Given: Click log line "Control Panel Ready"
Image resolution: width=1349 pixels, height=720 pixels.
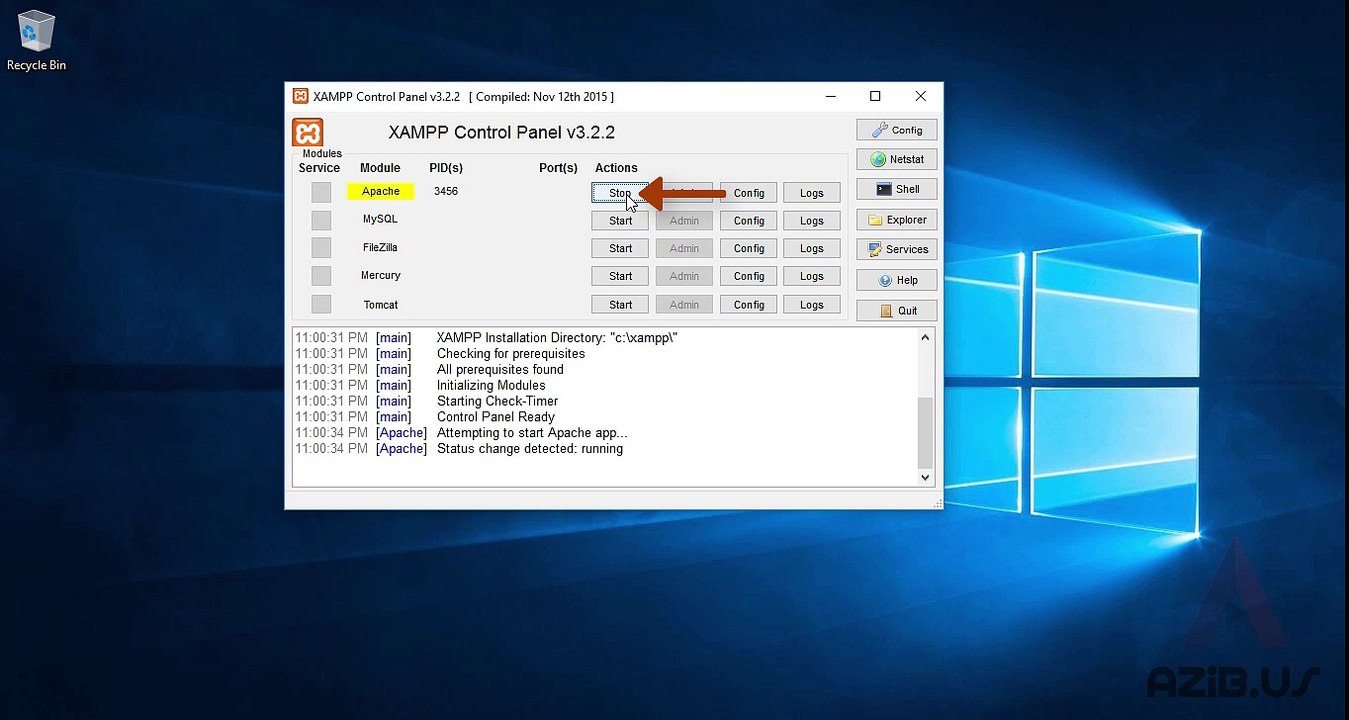Looking at the screenshot, I should (x=496, y=417).
